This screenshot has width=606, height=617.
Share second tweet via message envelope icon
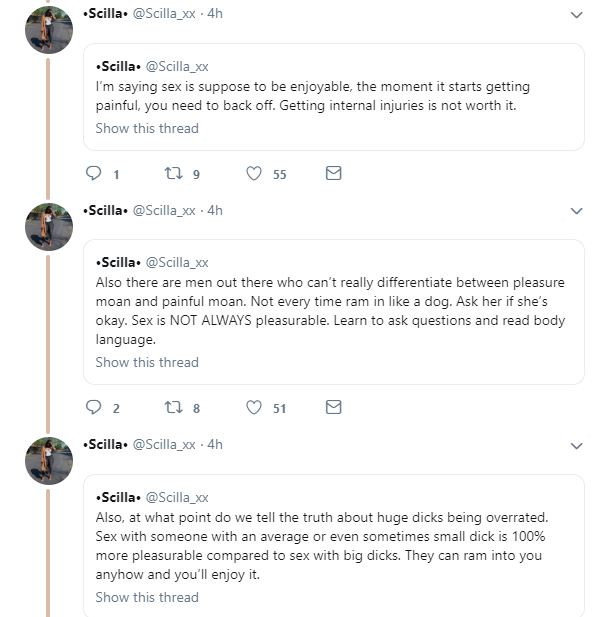(334, 407)
